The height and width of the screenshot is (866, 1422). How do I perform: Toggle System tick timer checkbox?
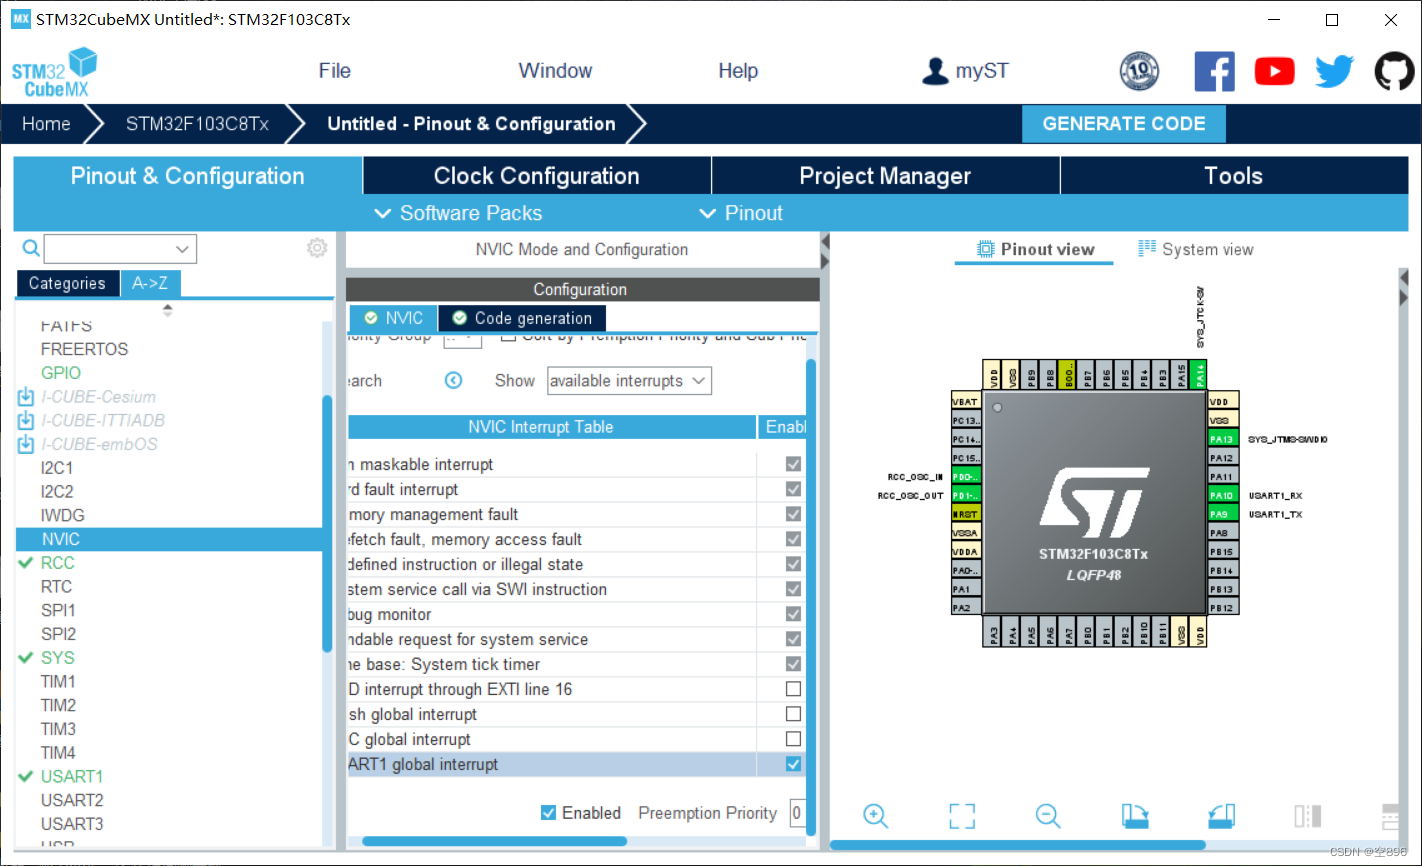point(793,664)
